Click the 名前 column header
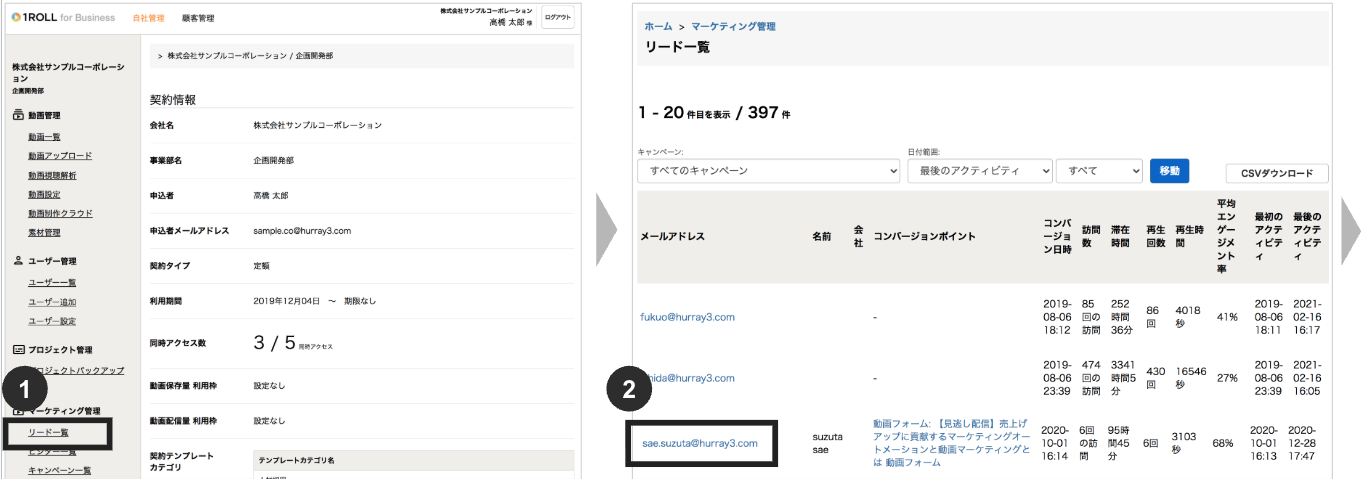The height and width of the screenshot is (479, 1369). pos(822,237)
